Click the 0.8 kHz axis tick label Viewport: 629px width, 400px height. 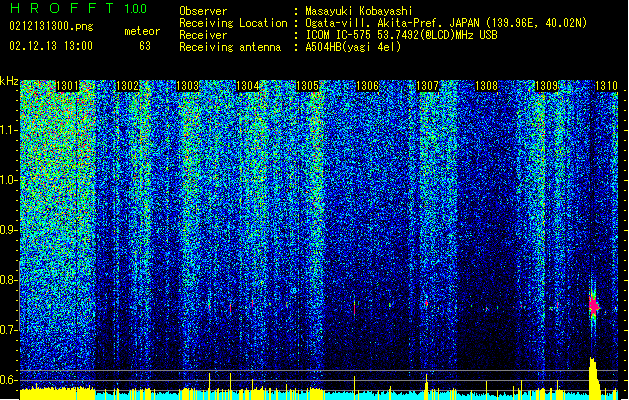point(8,280)
